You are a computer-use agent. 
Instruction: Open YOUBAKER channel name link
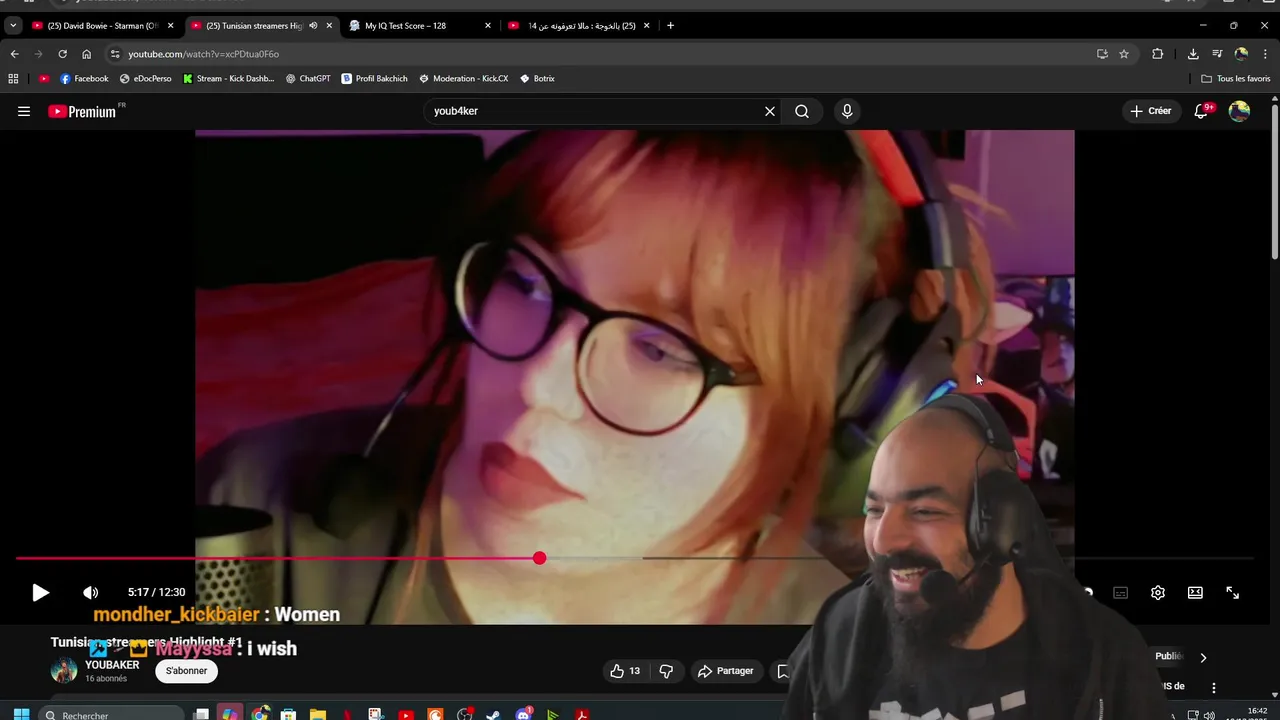[x=112, y=665]
